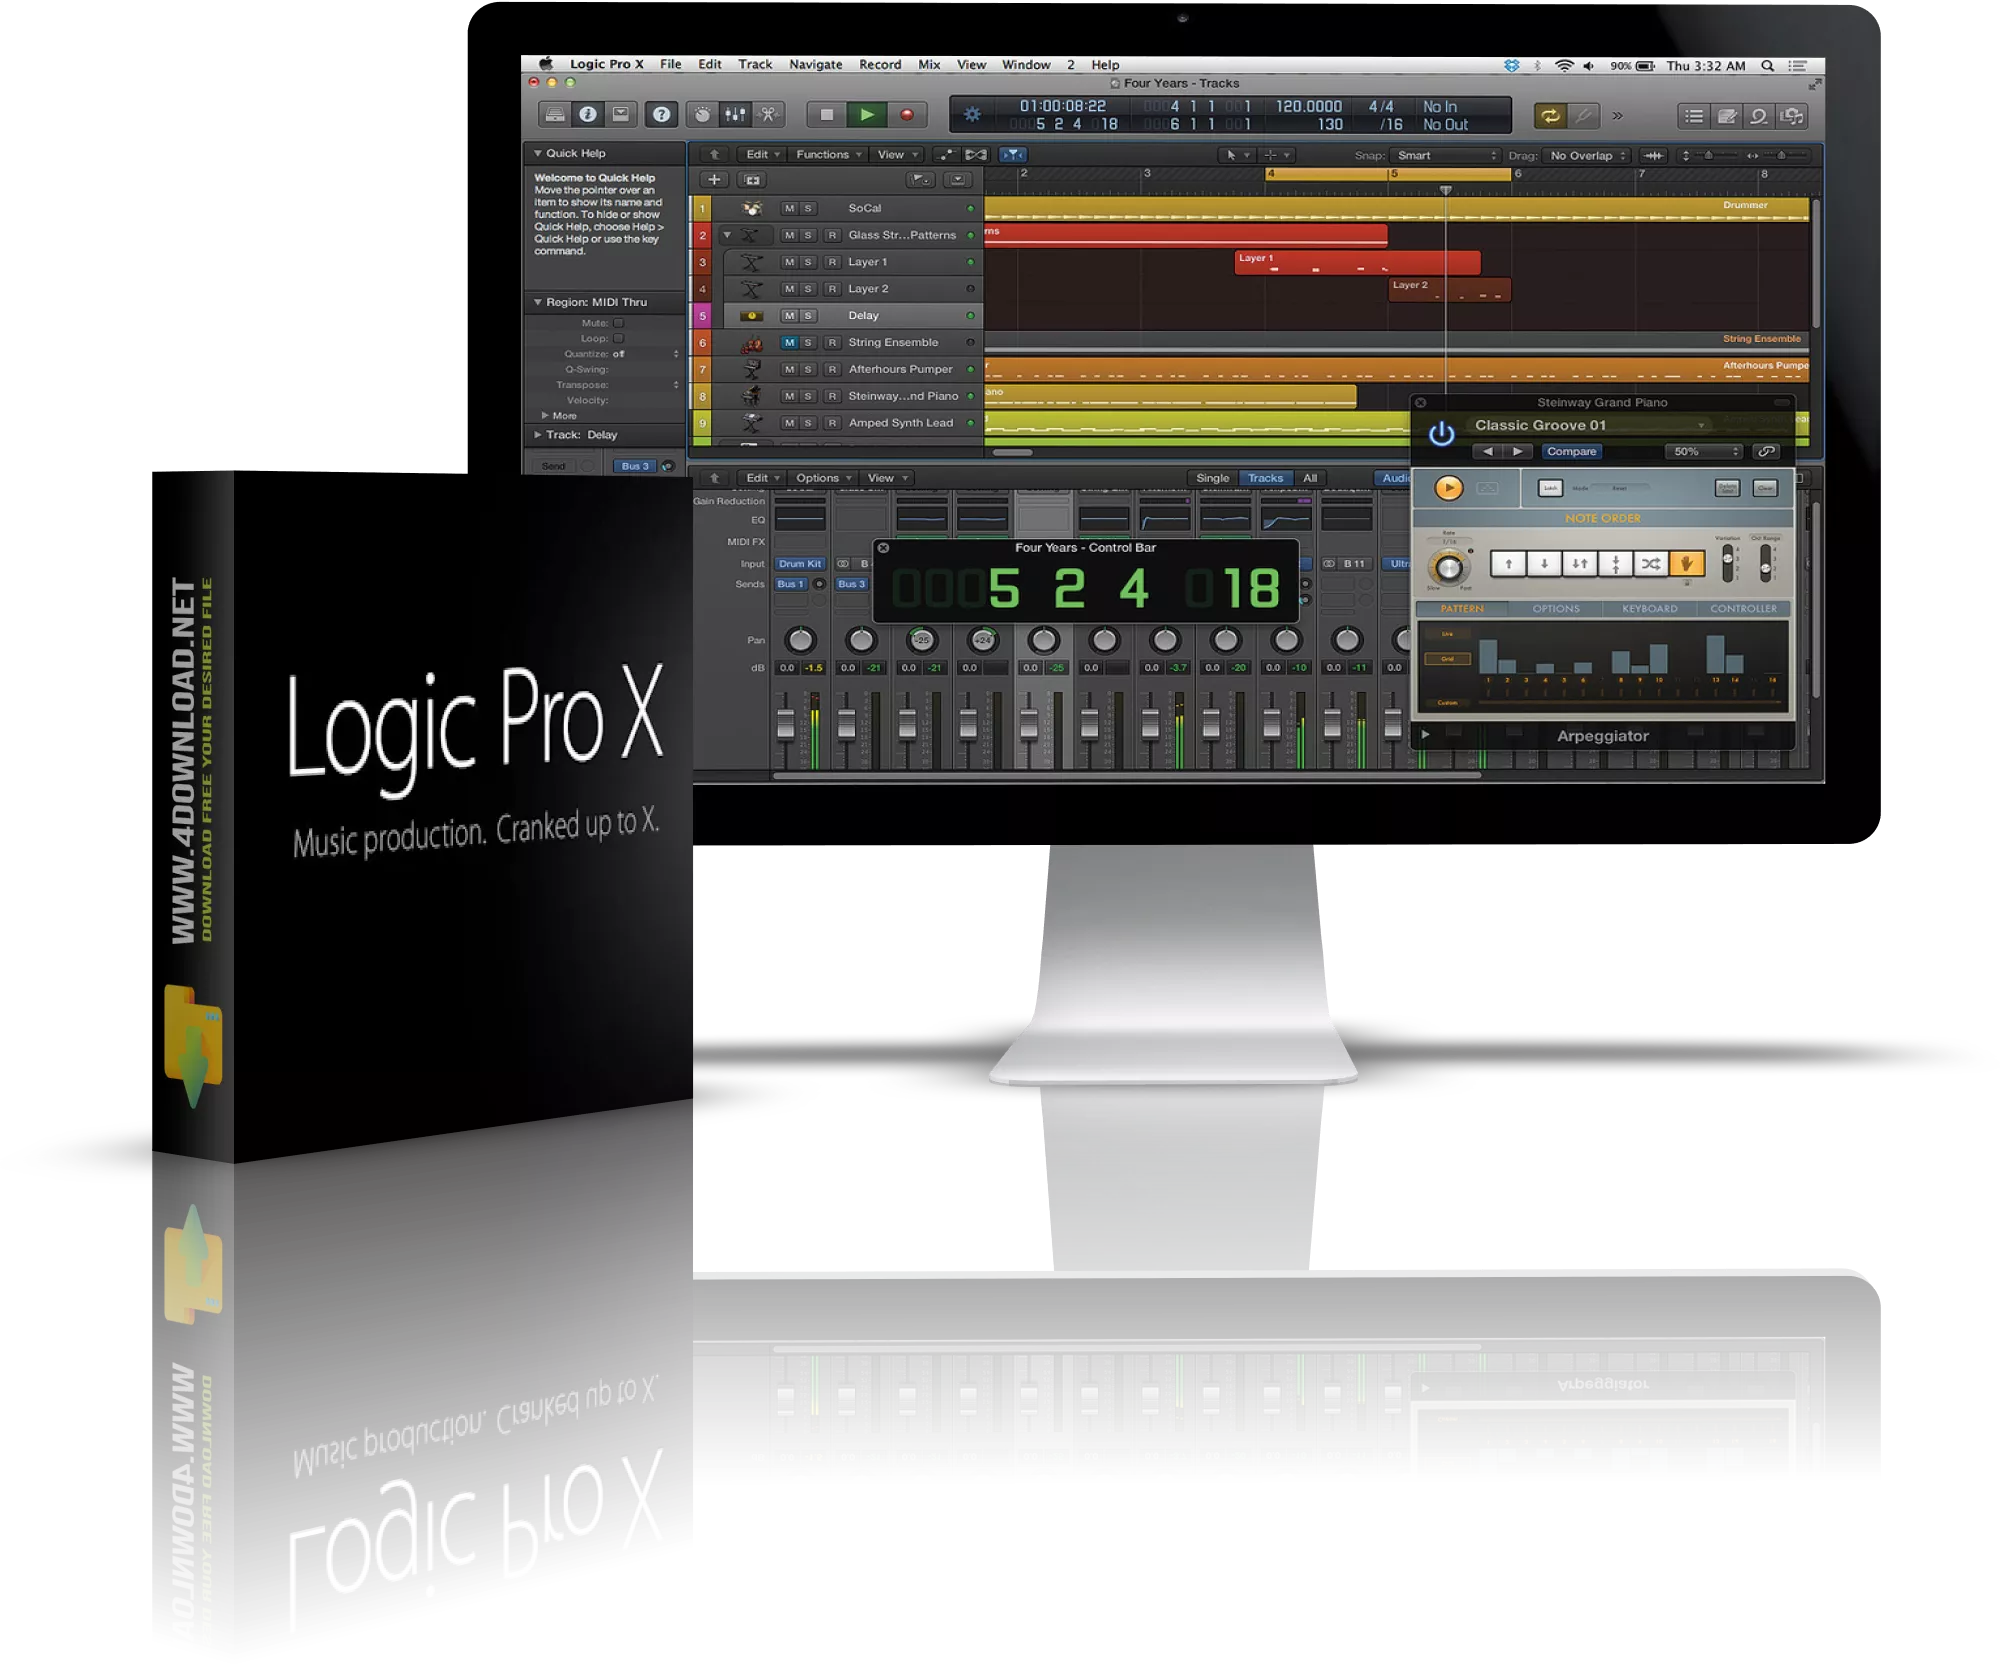Click the Steinway piano track icon
Screen dimensions: 2000x1665
point(752,396)
